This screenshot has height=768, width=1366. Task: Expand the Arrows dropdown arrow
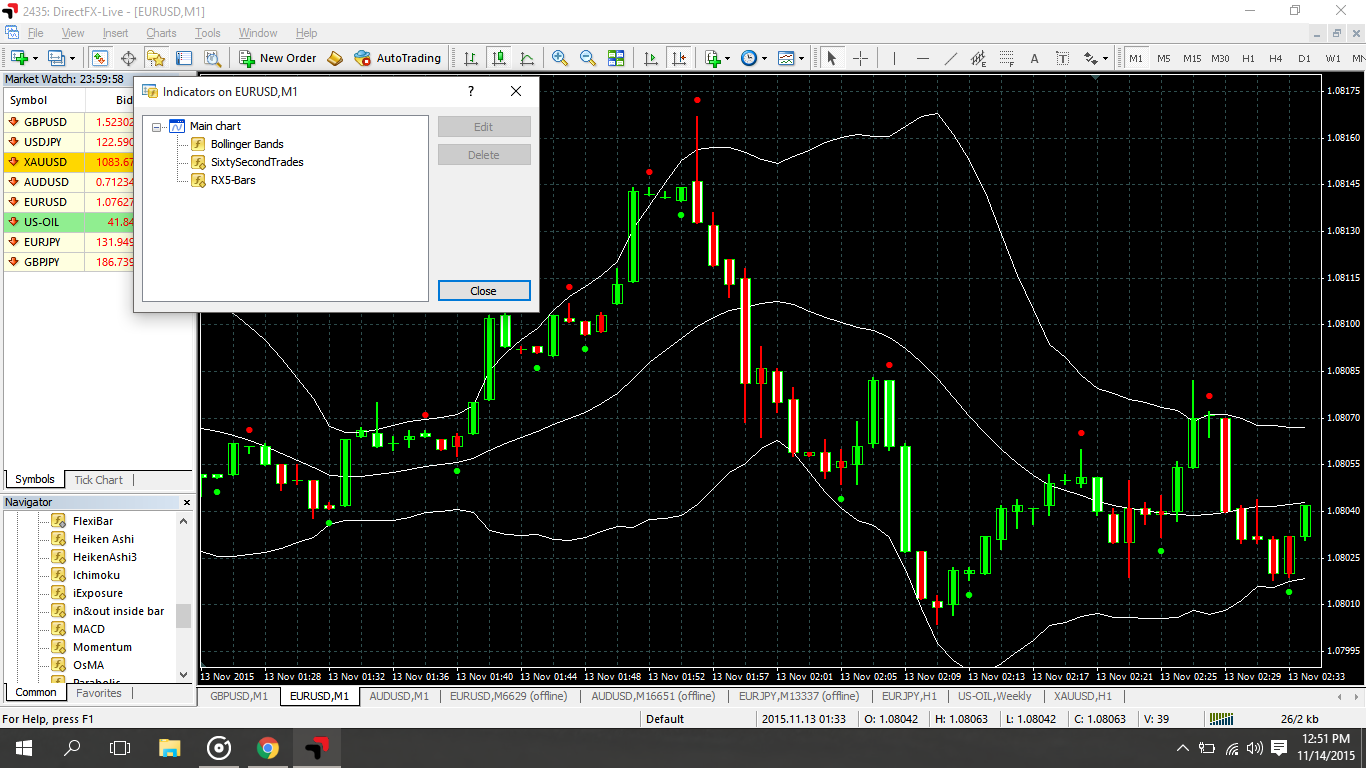(x=1106, y=58)
